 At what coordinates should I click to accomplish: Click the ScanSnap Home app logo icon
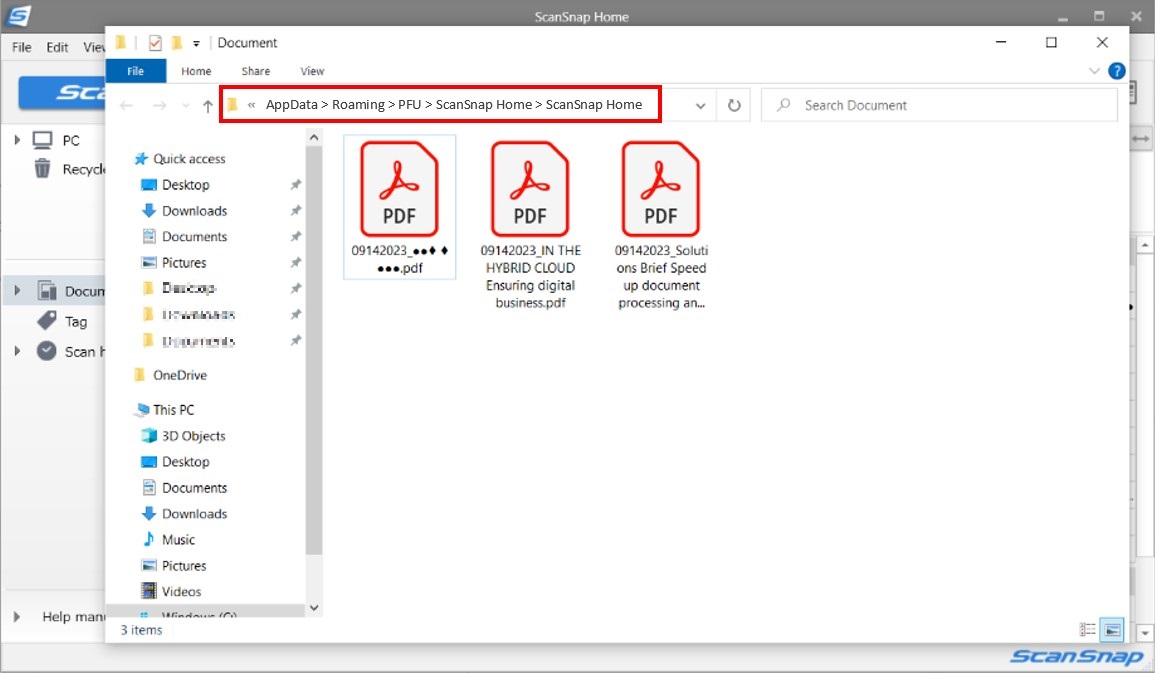point(18,15)
